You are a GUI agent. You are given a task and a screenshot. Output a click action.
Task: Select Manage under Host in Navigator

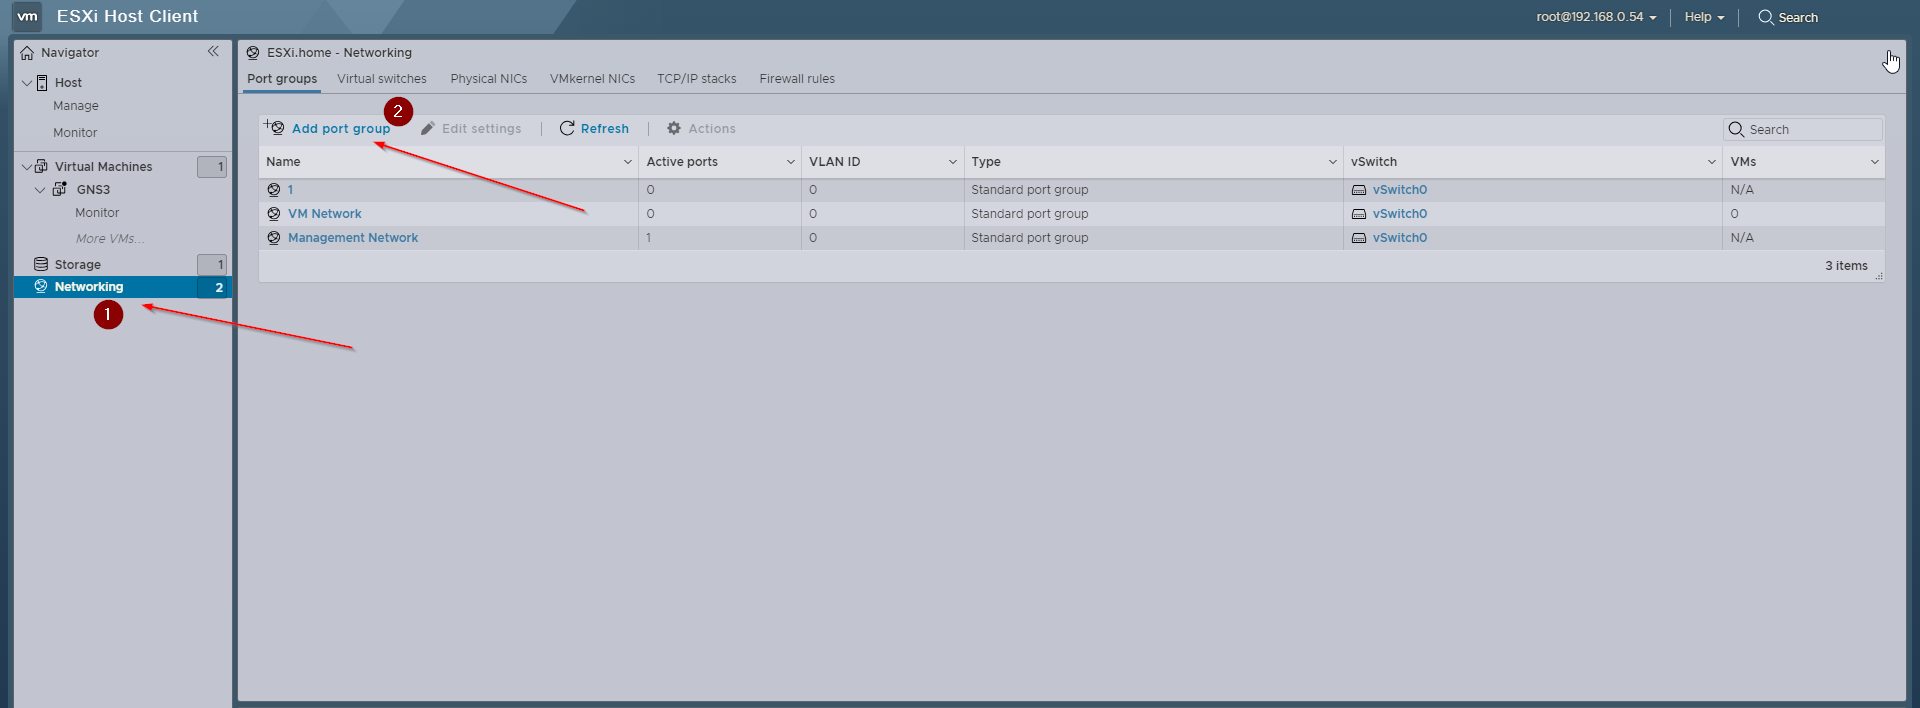pos(76,106)
